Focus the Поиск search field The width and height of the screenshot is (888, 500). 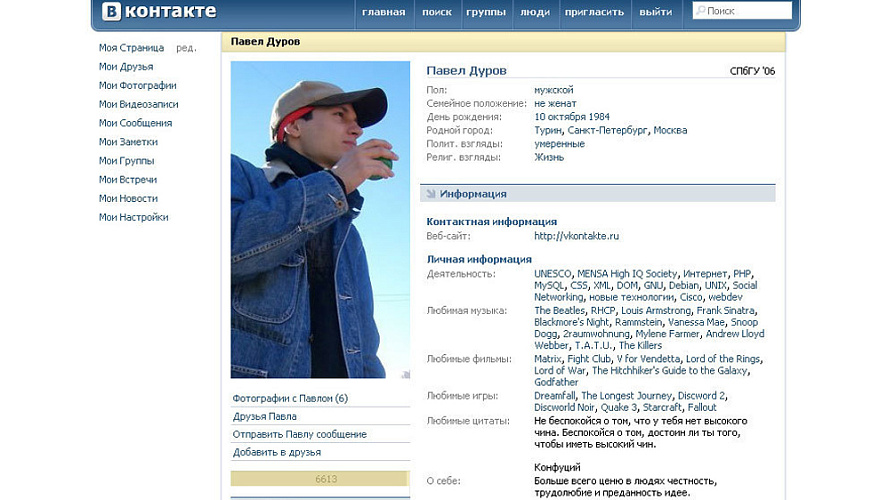pos(742,10)
